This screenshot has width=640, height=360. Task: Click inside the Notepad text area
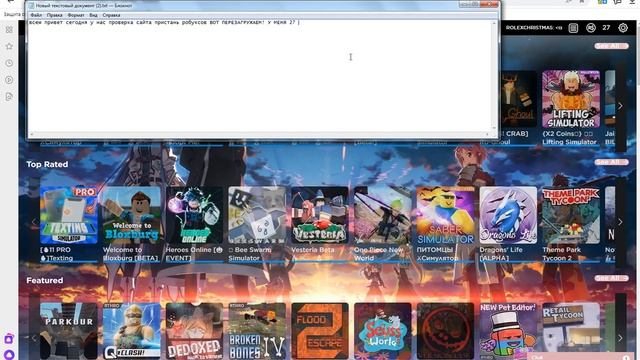point(259,76)
